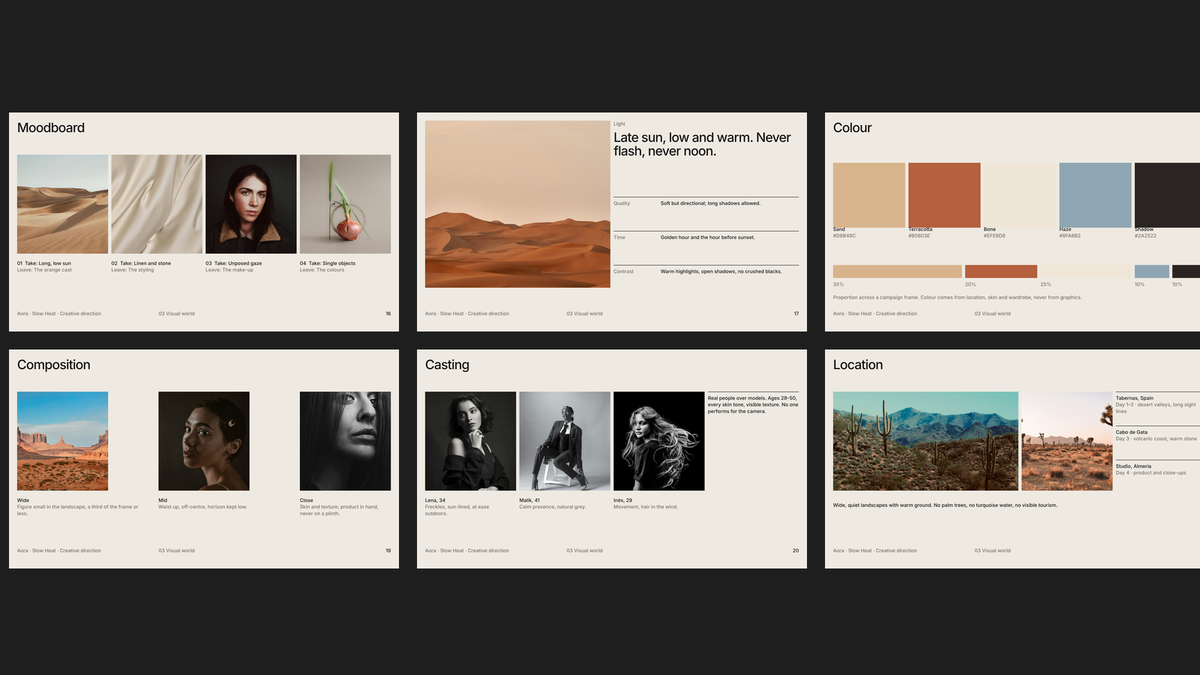This screenshot has width=1200, height=675.
Task: Select the Moodboard slide title
Action: point(51,128)
